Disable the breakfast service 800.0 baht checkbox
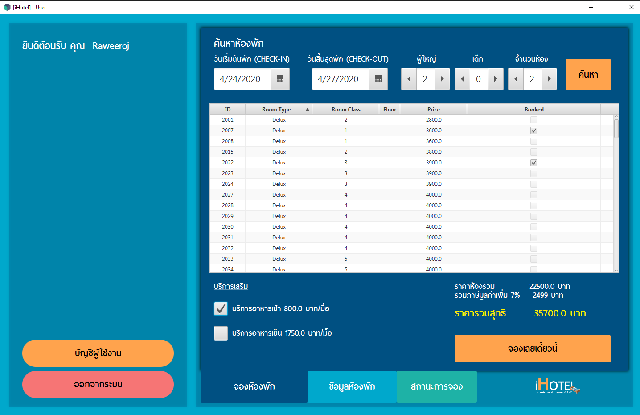The width and height of the screenshot is (640, 415). pyautogui.click(x=221, y=308)
